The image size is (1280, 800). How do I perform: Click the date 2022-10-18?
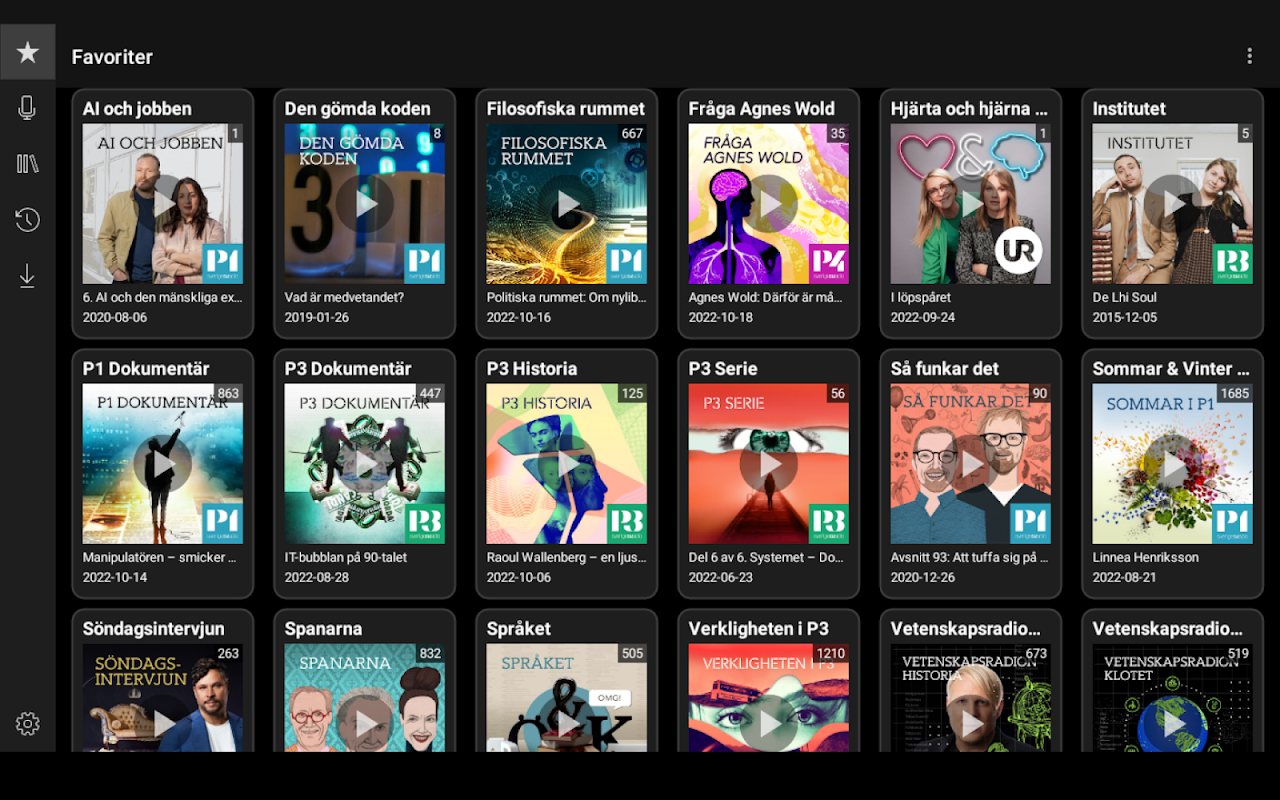pyautogui.click(x=720, y=317)
